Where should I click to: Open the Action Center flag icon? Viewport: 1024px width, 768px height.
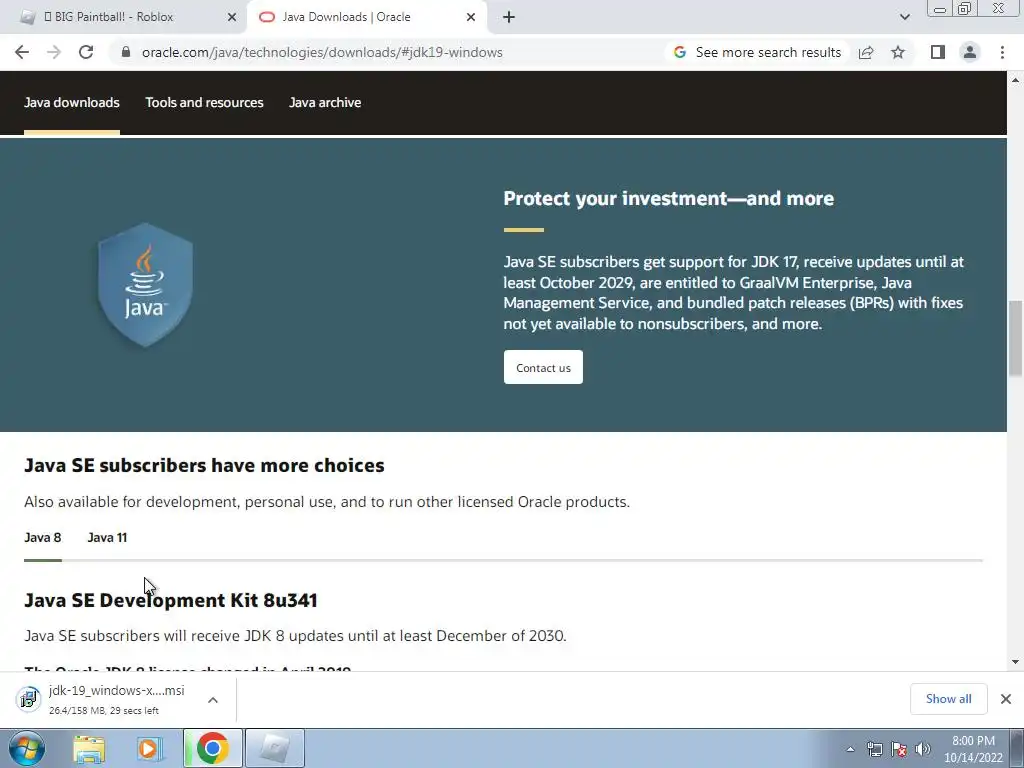tap(899, 749)
